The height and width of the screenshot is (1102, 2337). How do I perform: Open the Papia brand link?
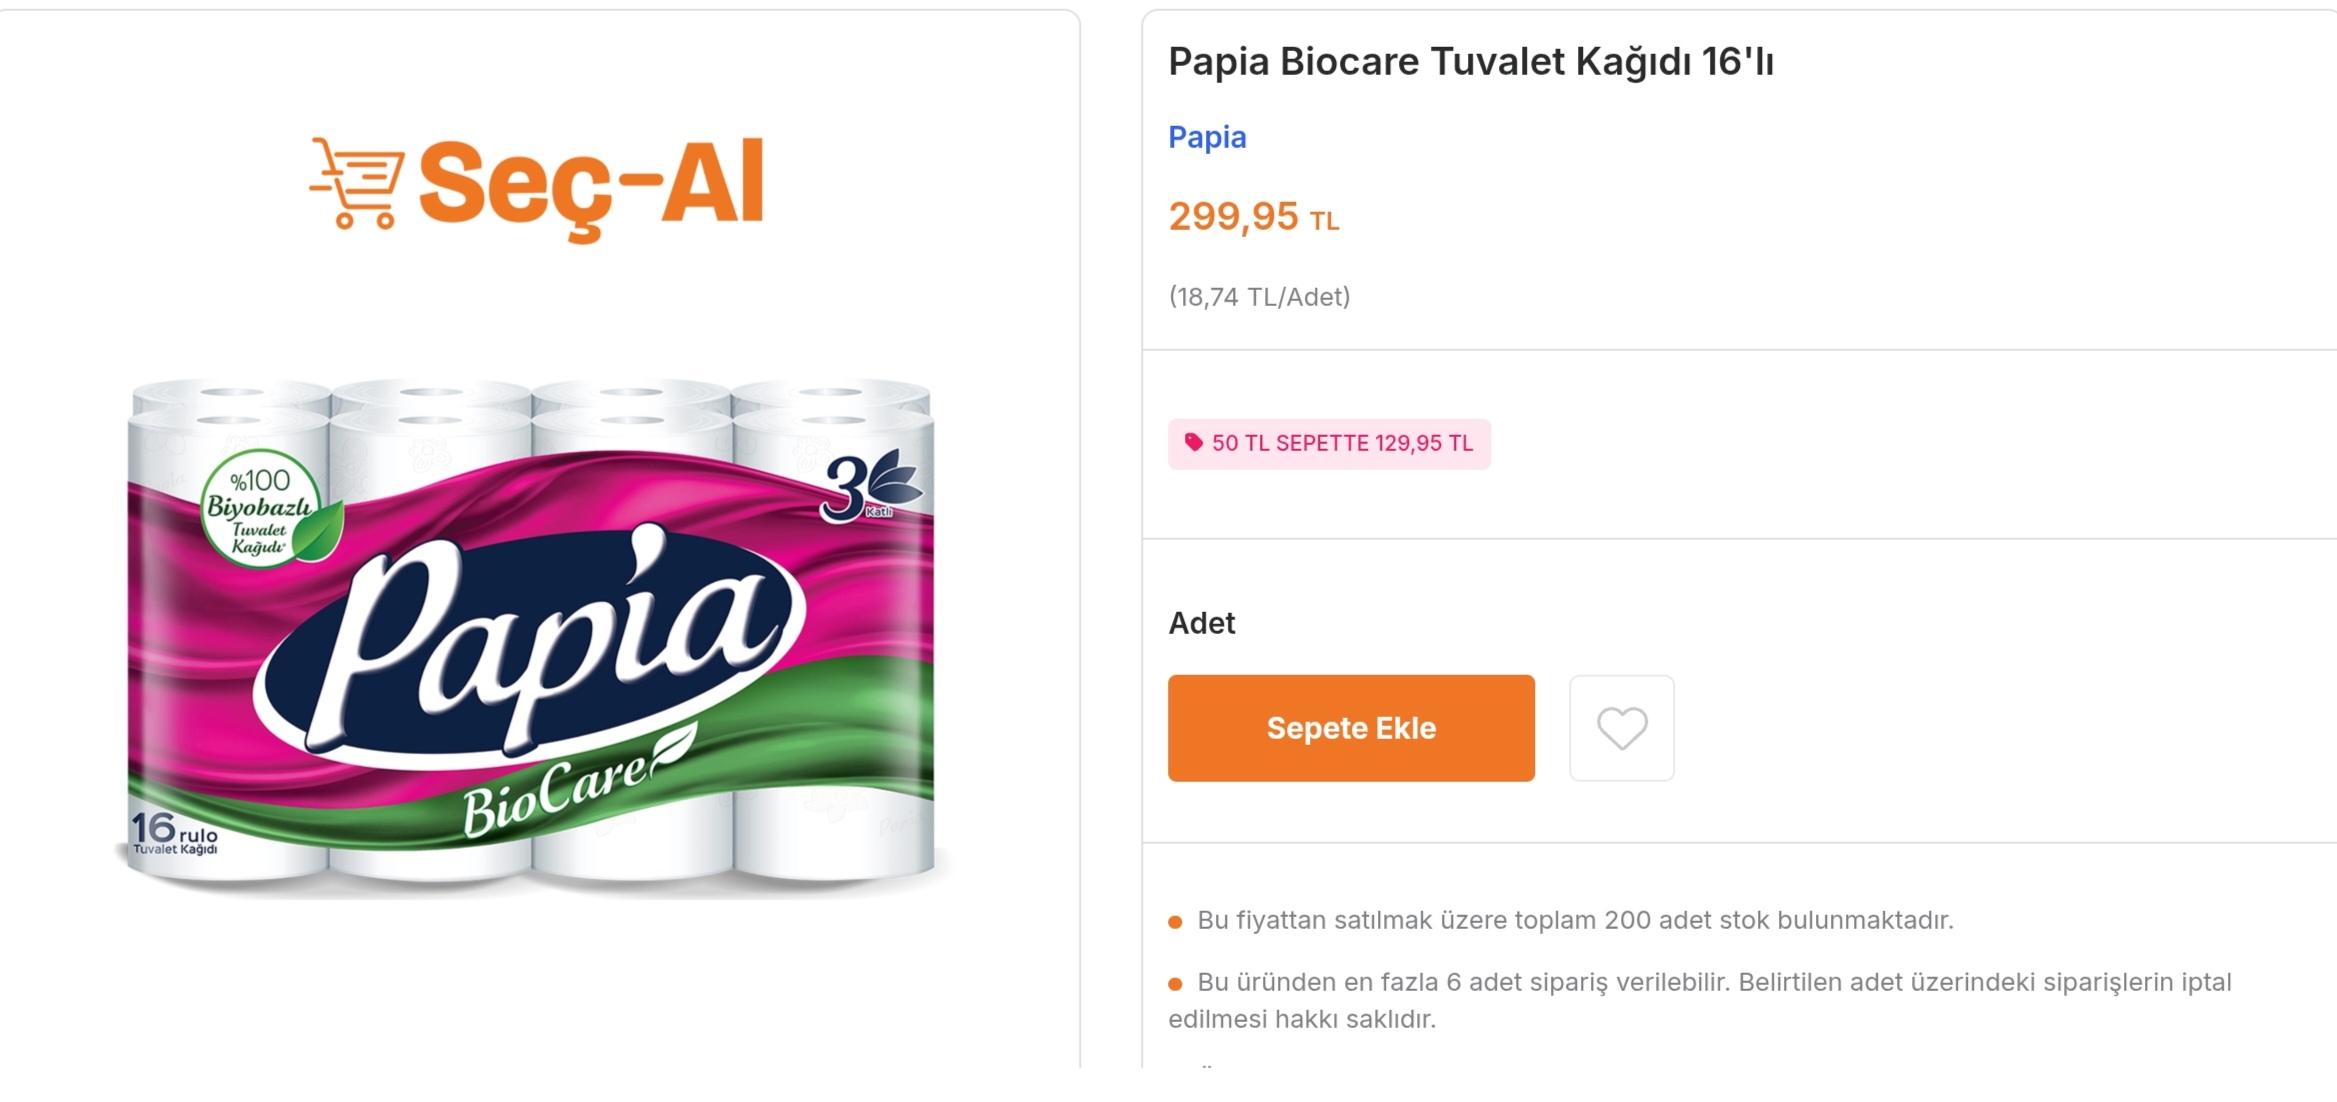coord(1207,137)
